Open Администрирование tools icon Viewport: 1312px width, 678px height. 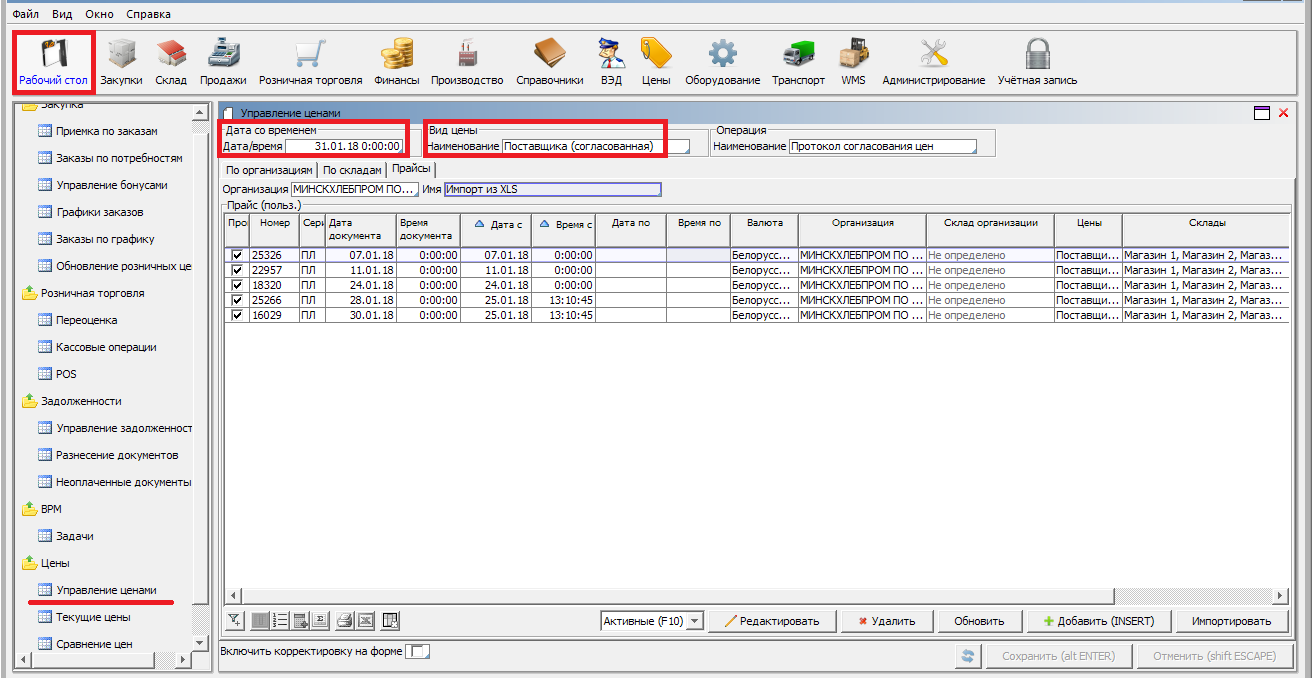933,62
